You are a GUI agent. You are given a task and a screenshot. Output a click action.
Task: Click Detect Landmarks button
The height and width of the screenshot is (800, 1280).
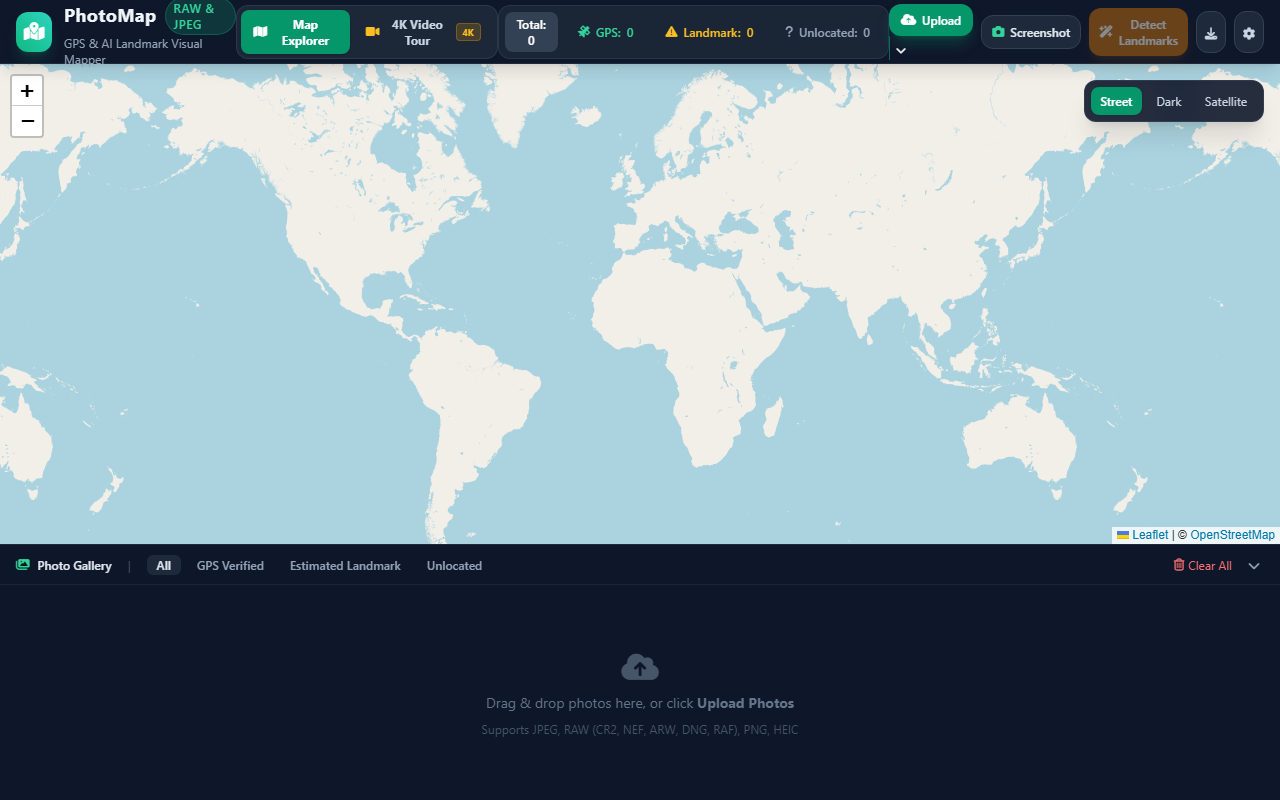(x=1138, y=32)
